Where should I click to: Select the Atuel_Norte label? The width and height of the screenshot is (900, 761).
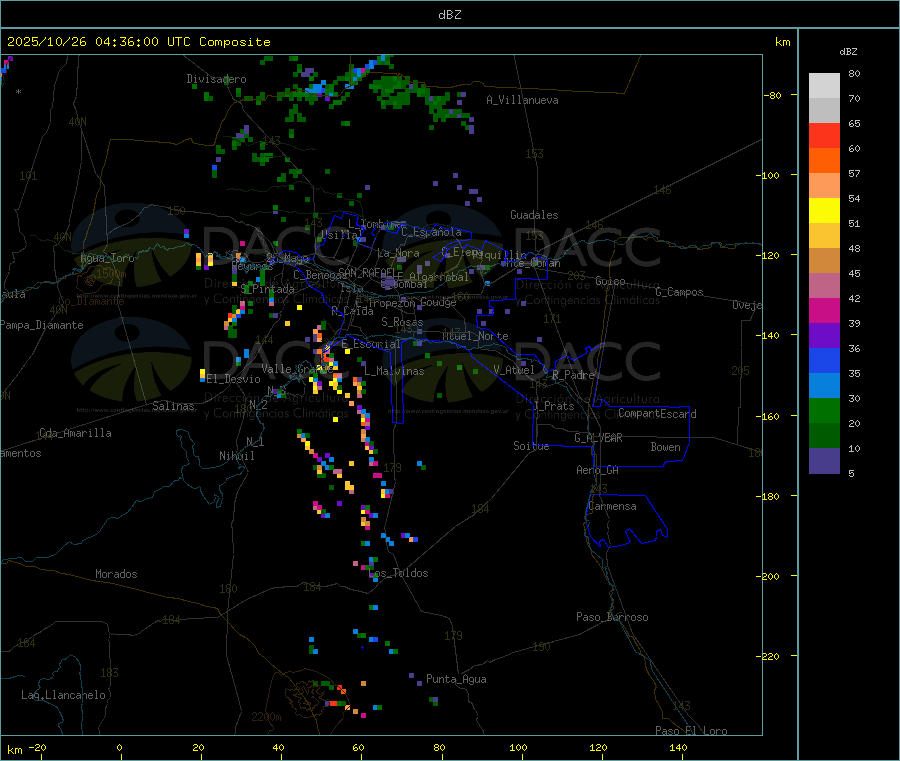pos(475,336)
